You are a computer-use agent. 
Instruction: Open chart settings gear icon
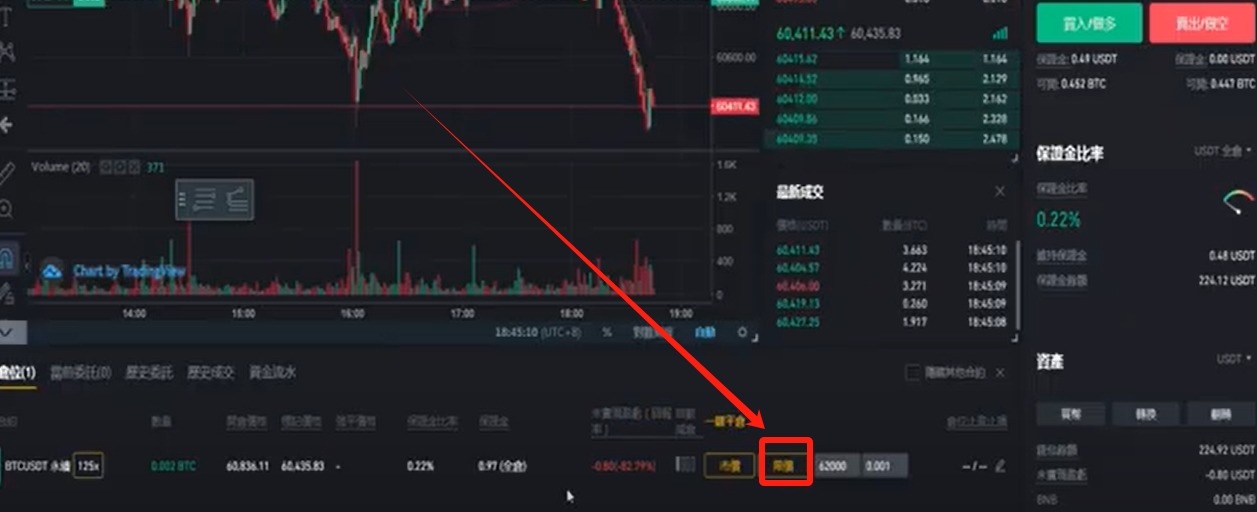coord(742,332)
